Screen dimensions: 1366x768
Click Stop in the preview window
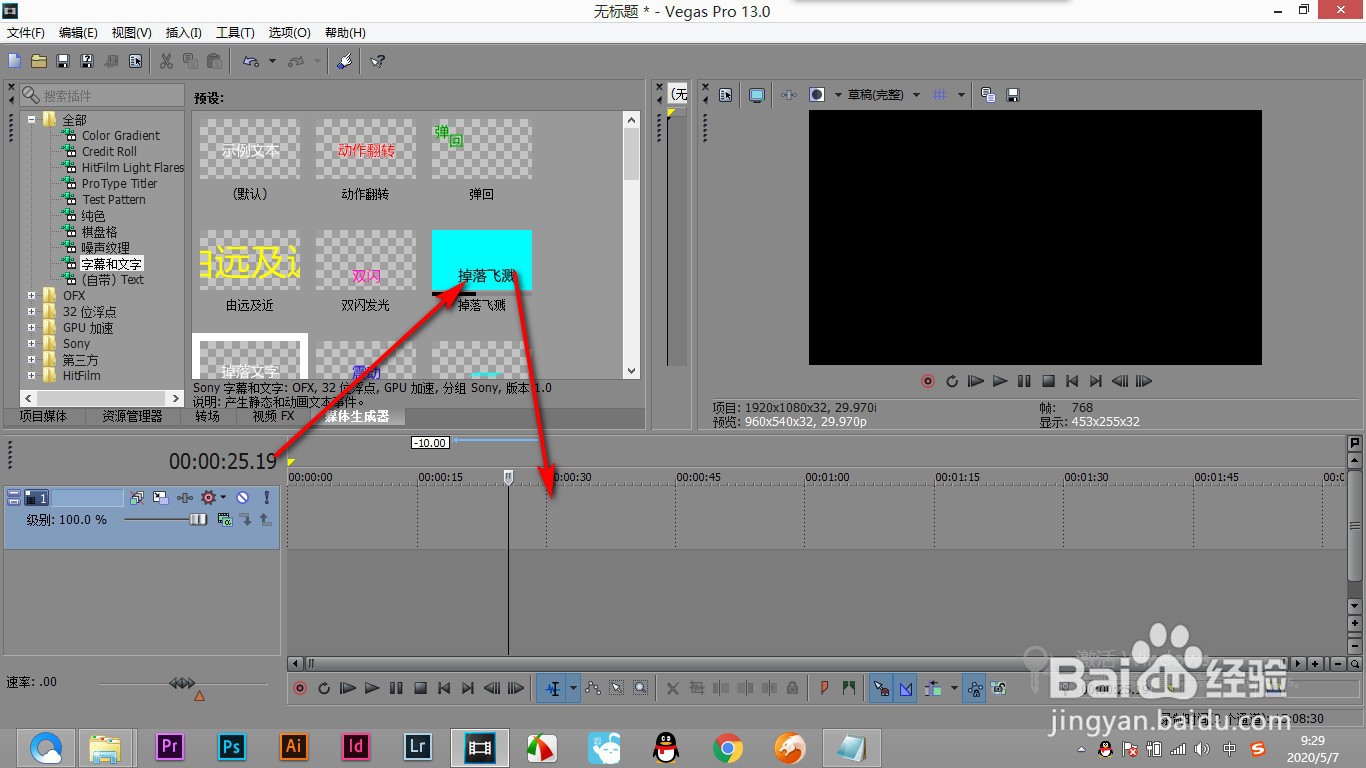[1048, 381]
